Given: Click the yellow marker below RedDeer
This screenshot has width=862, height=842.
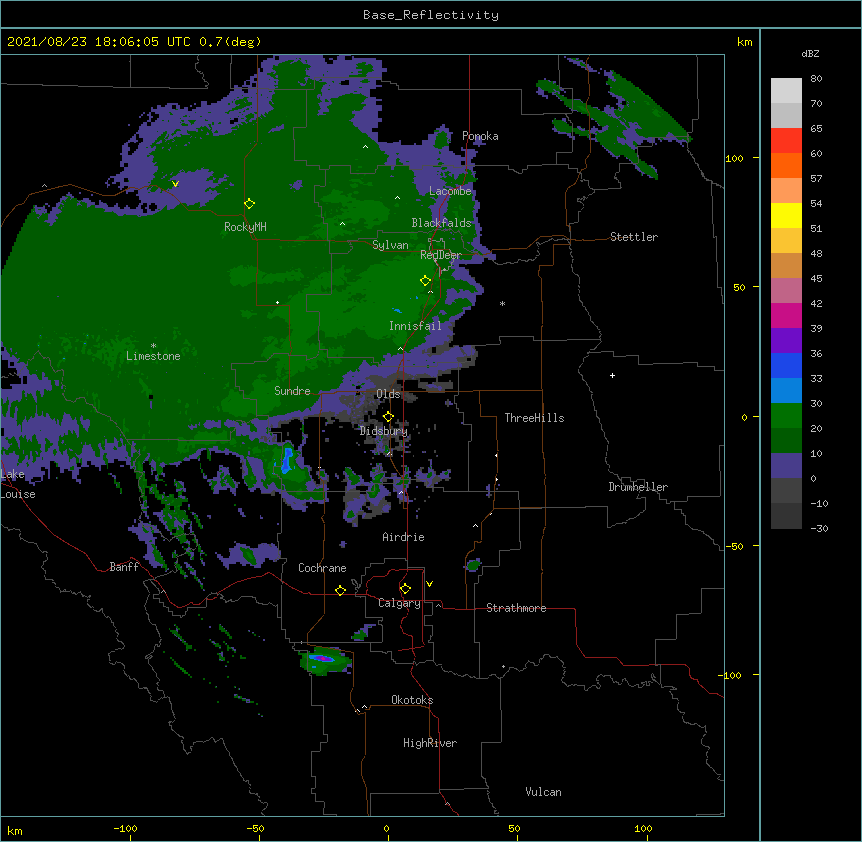Looking at the screenshot, I should click(425, 281).
